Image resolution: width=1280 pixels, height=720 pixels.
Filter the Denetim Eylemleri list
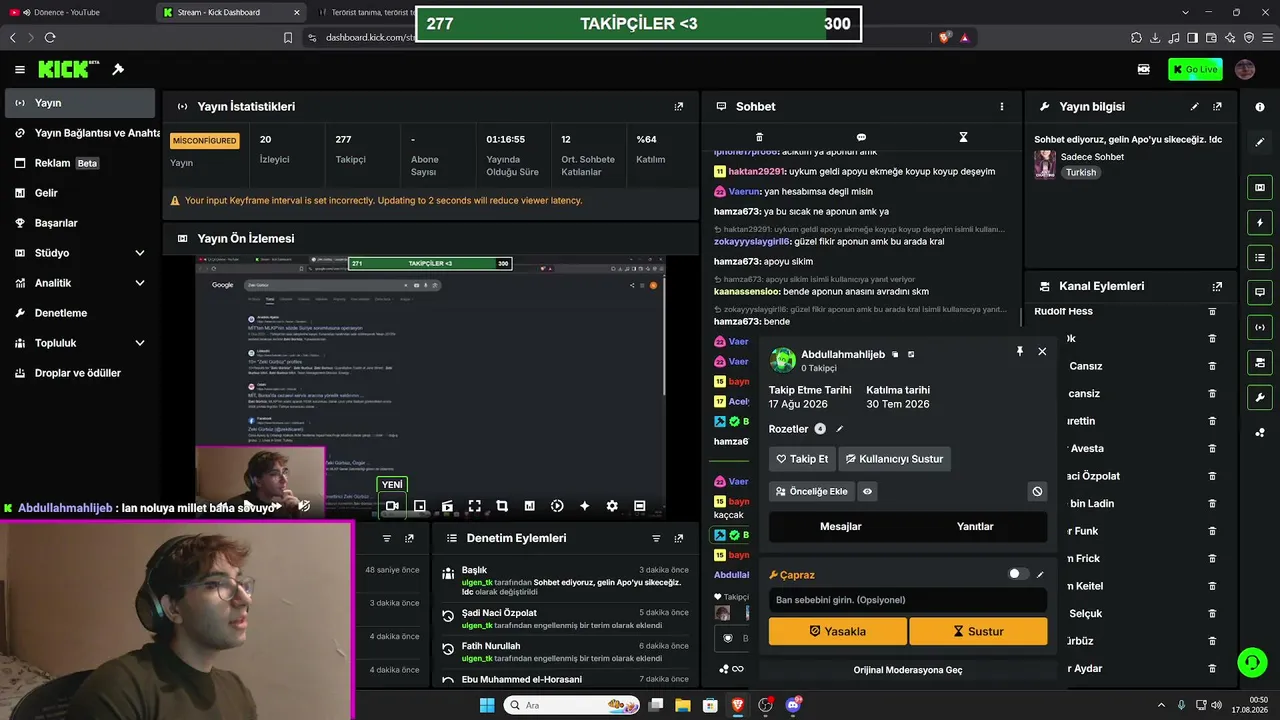pyautogui.click(x=656, y=538)
